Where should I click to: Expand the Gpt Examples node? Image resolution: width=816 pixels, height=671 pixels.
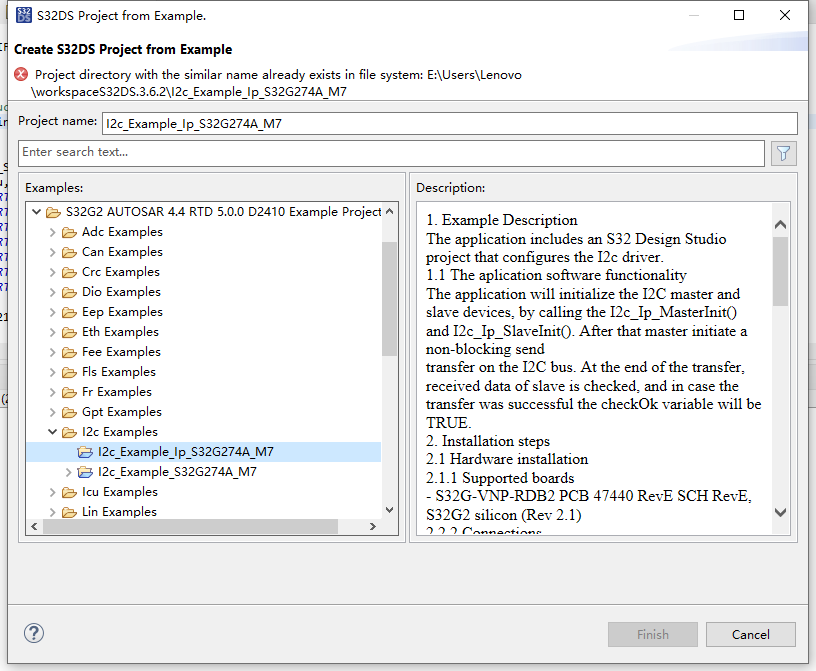point(53,412)
